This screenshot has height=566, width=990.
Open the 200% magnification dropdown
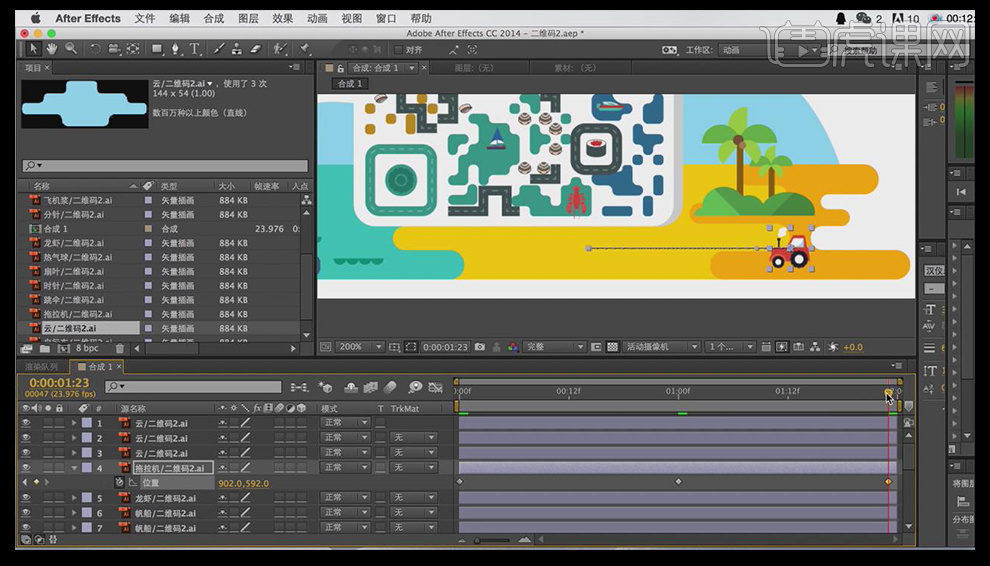[x=360, y=347]
